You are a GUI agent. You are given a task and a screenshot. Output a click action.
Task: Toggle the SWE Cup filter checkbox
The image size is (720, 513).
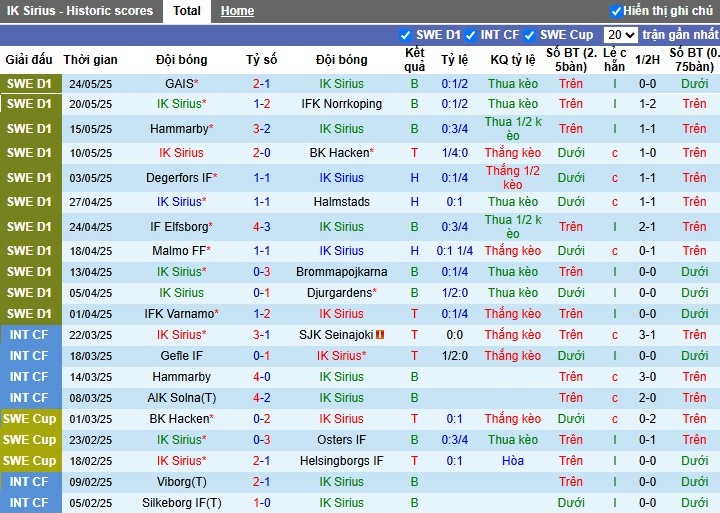tap(530, 35)
